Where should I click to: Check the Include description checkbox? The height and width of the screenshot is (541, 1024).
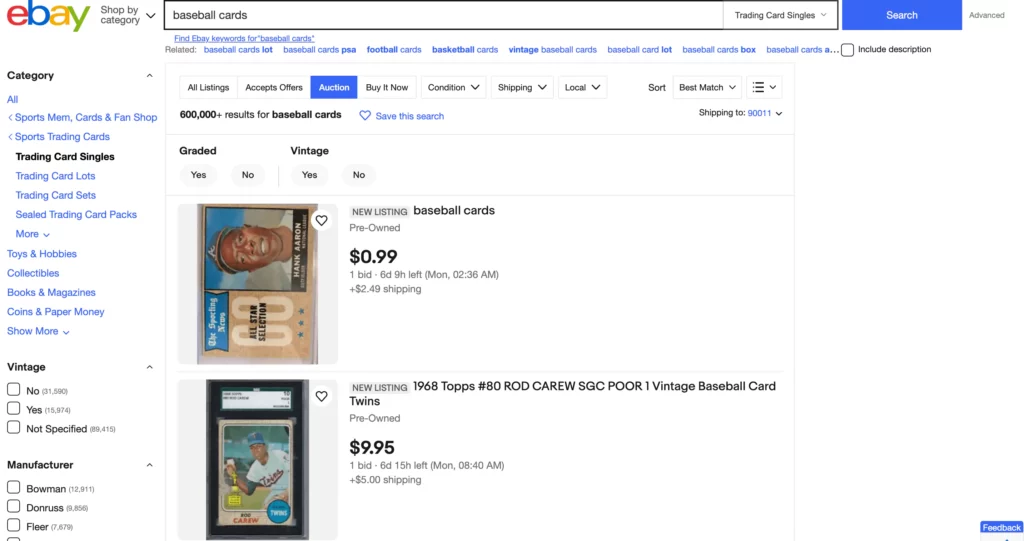848,50
